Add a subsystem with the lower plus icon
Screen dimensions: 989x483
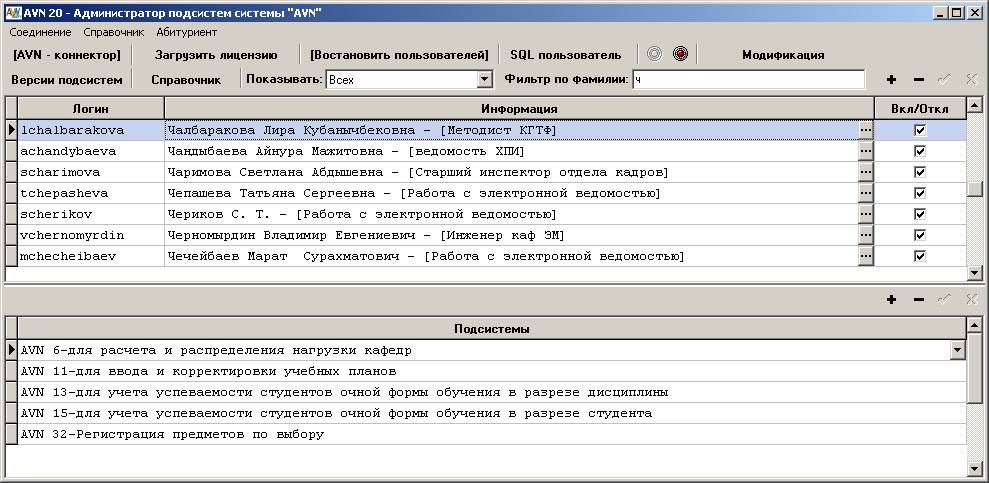tap(891, 300)
